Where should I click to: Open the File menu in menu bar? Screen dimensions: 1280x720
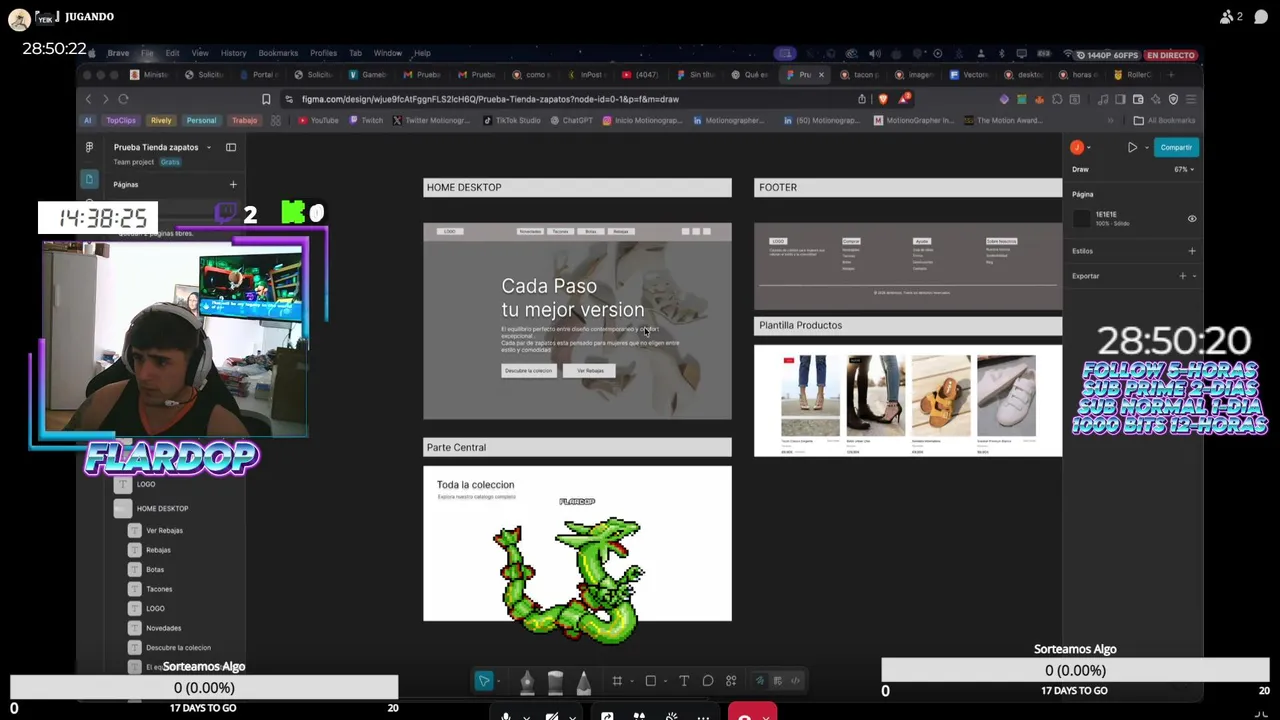(x=147, y=53)
